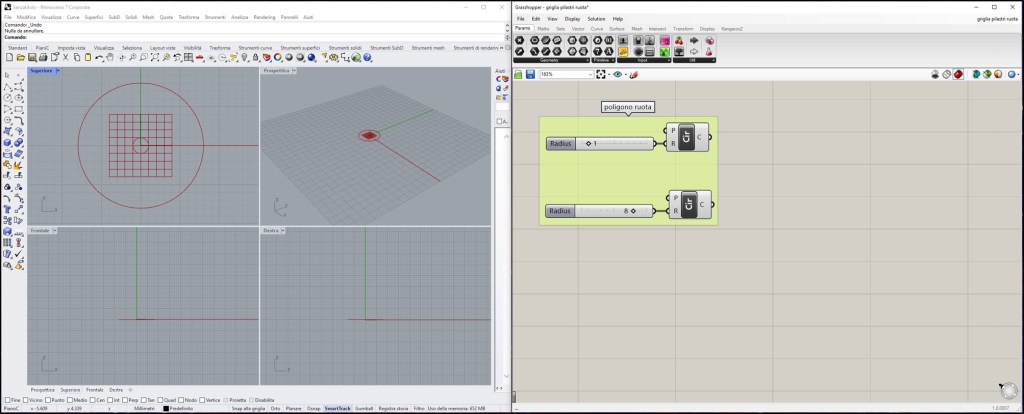The height and width of the screenshot is (414, 1024).
Task: Open the zoom percentage dropdown
Action: tap(591, 74)
